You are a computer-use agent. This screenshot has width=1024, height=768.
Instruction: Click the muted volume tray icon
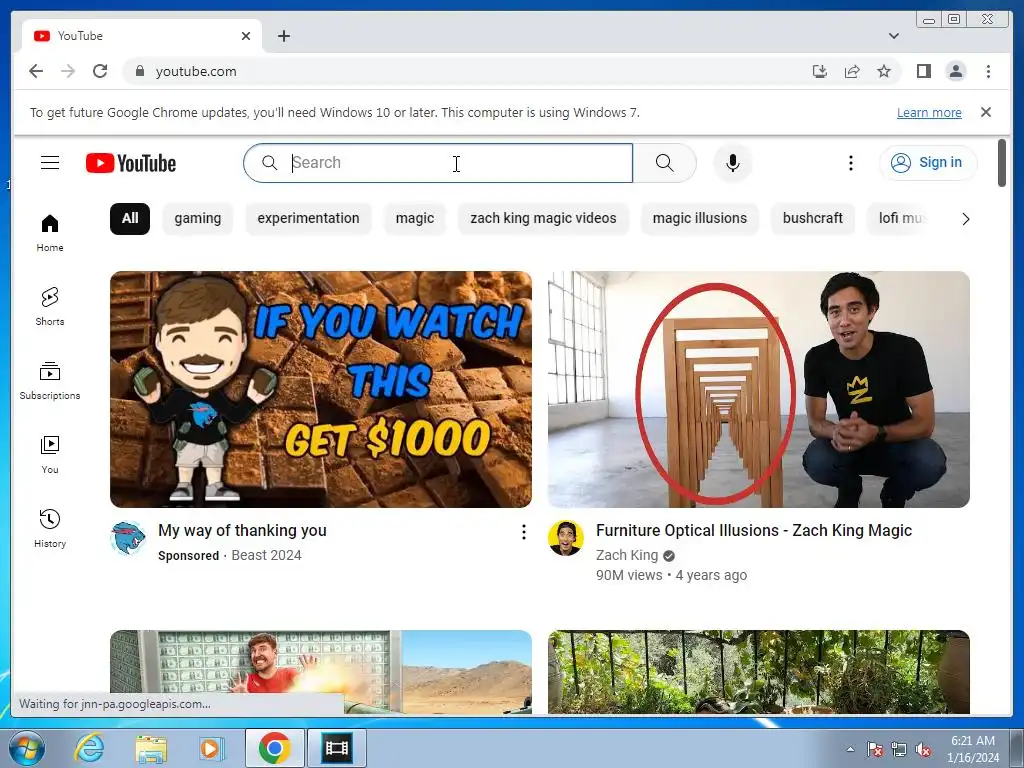[923, 750]
